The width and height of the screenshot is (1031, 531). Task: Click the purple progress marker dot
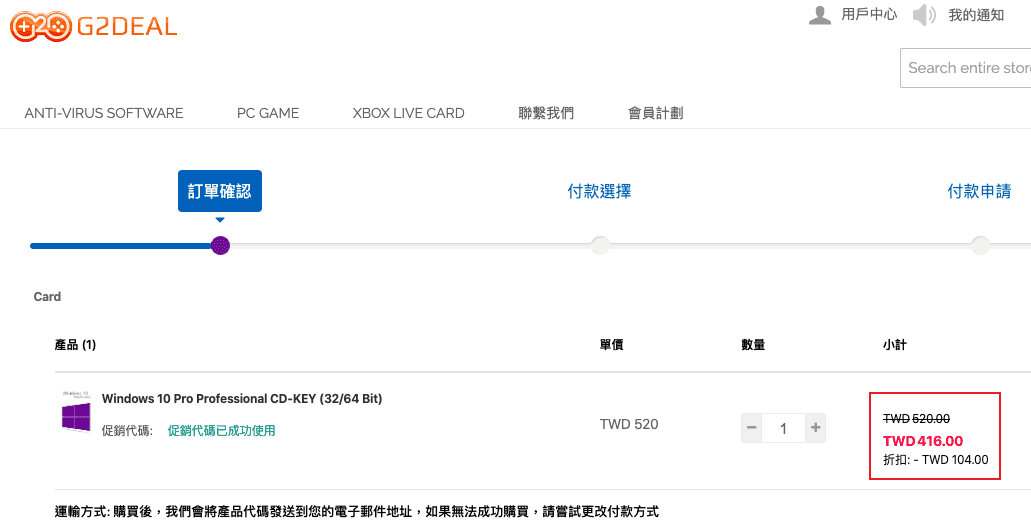click(221, 245)
